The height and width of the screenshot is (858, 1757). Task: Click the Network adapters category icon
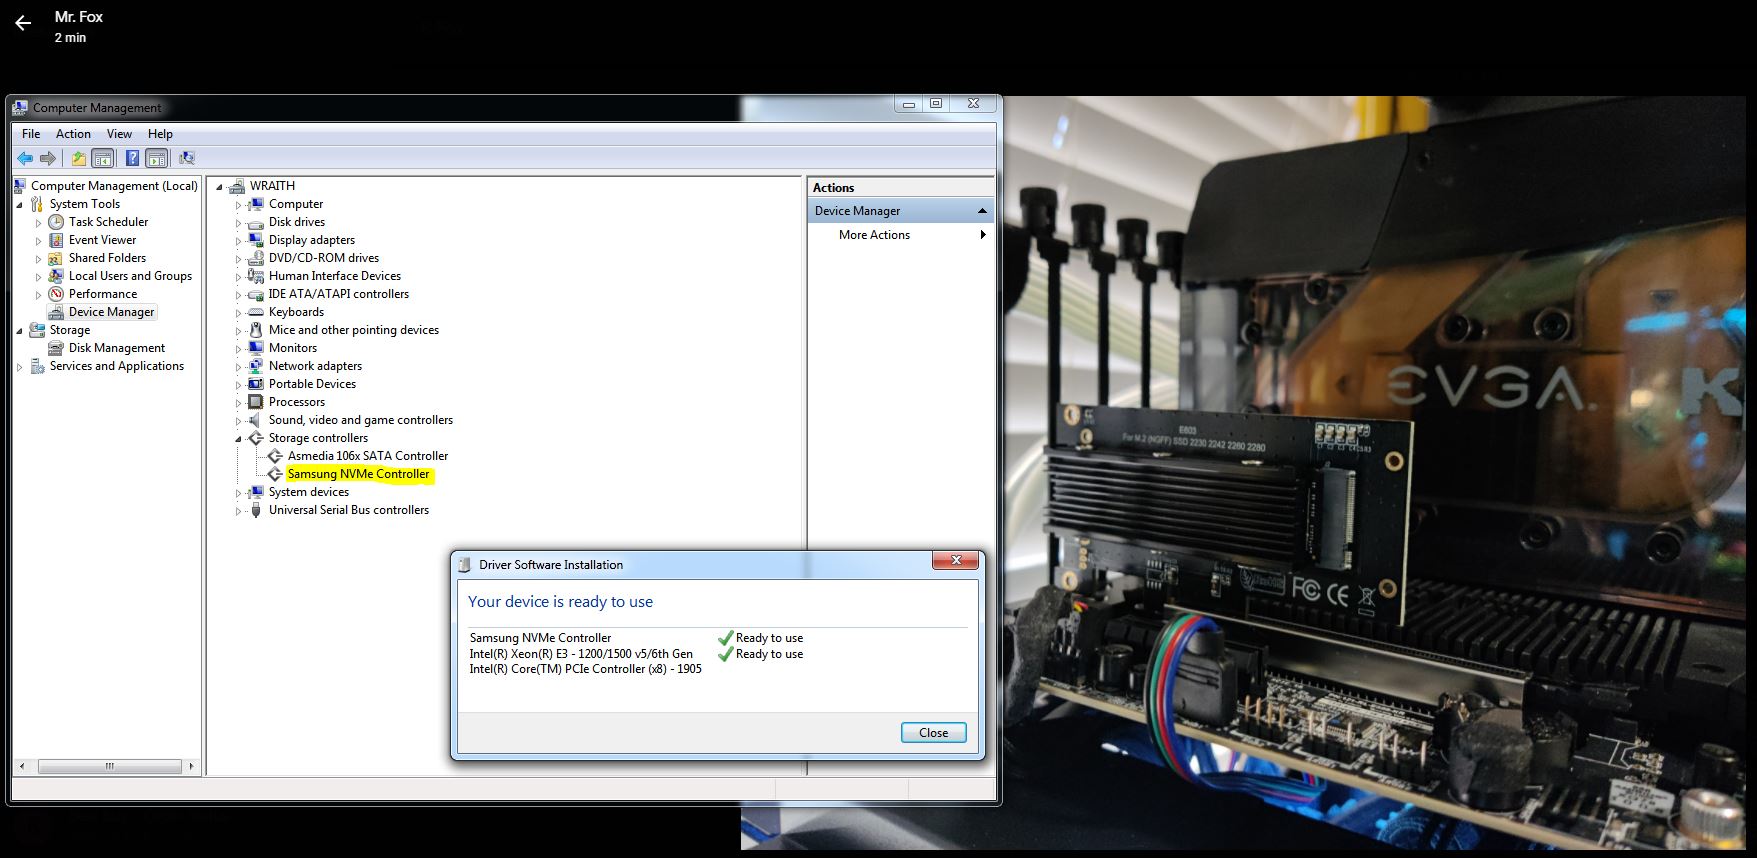tap(256, 366)
